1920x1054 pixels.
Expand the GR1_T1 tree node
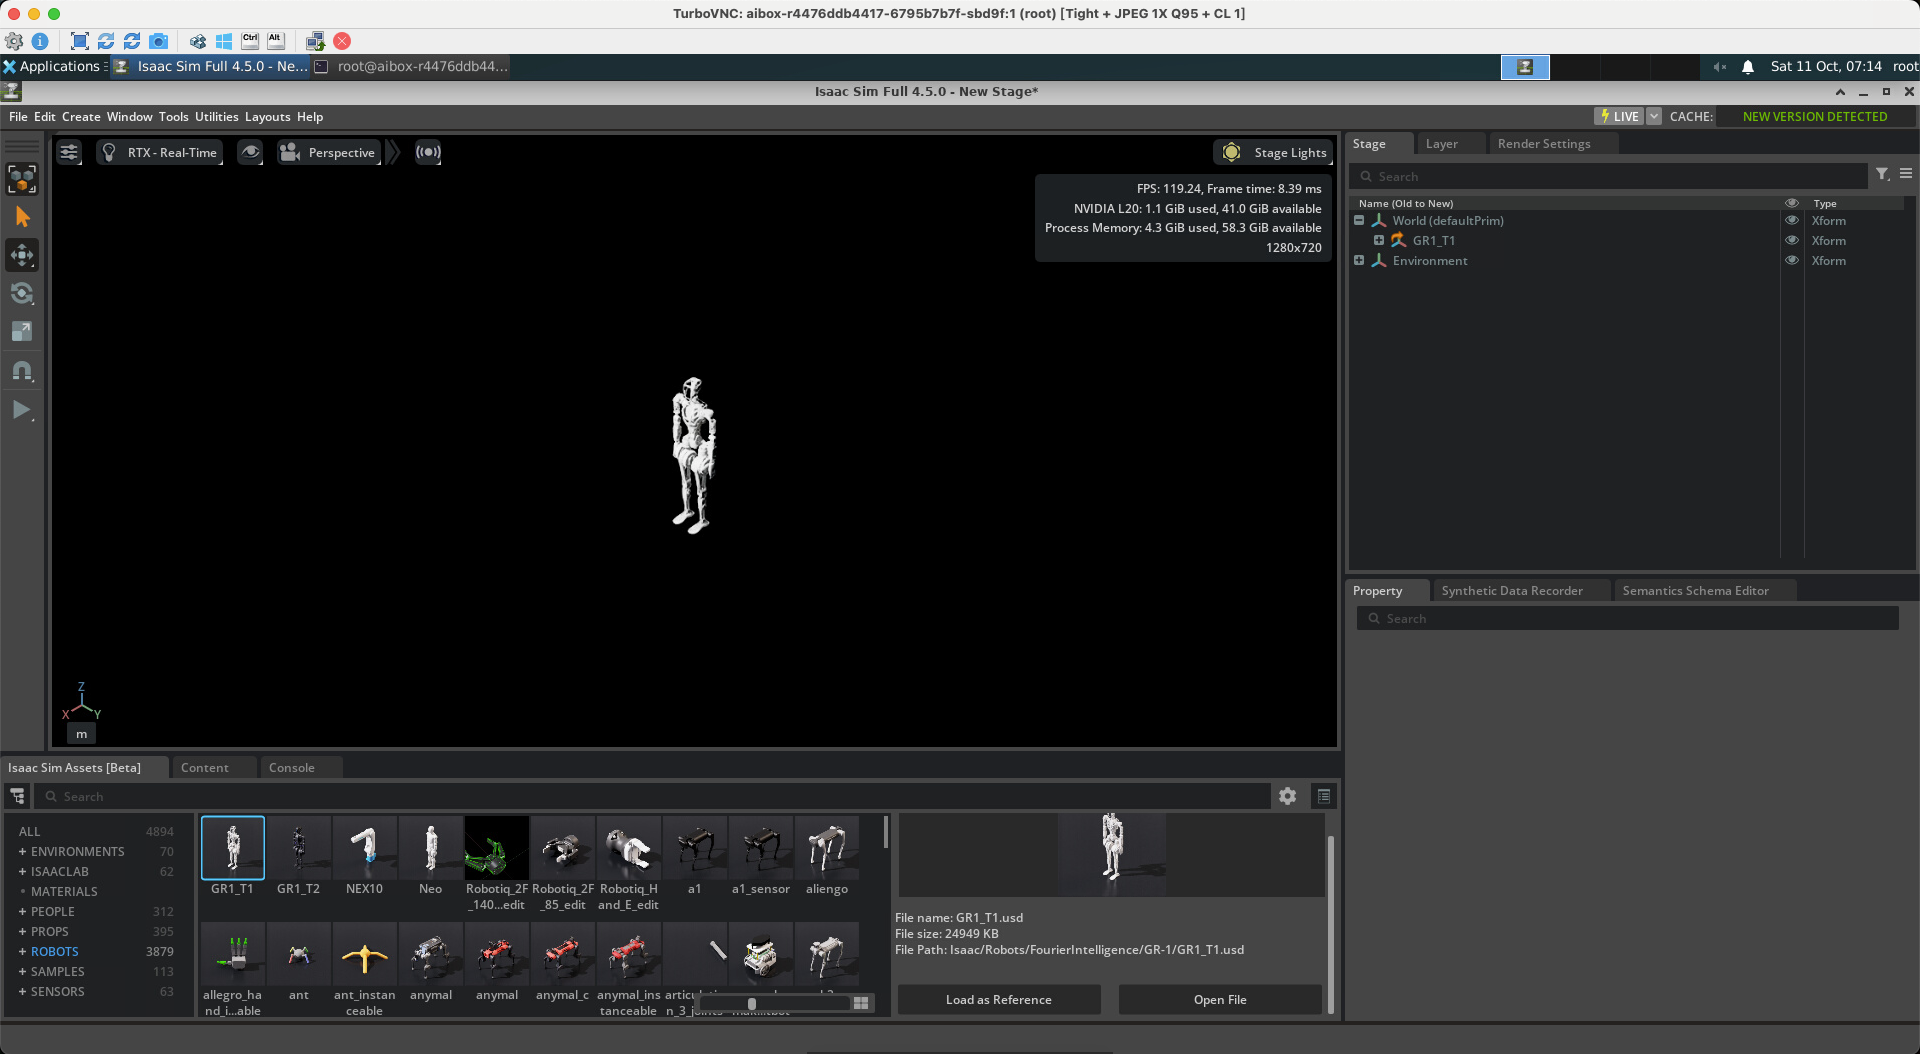(x=1379, y=241)
